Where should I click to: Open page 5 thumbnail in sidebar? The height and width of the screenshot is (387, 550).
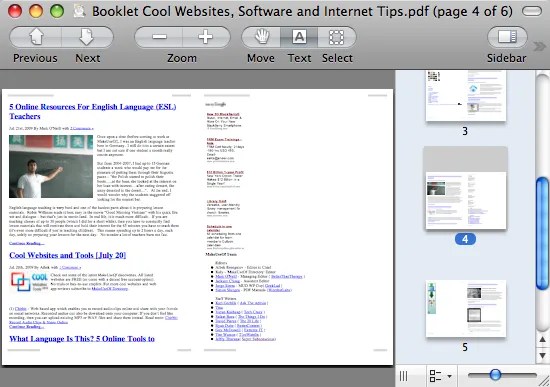[x=466, y=309]
